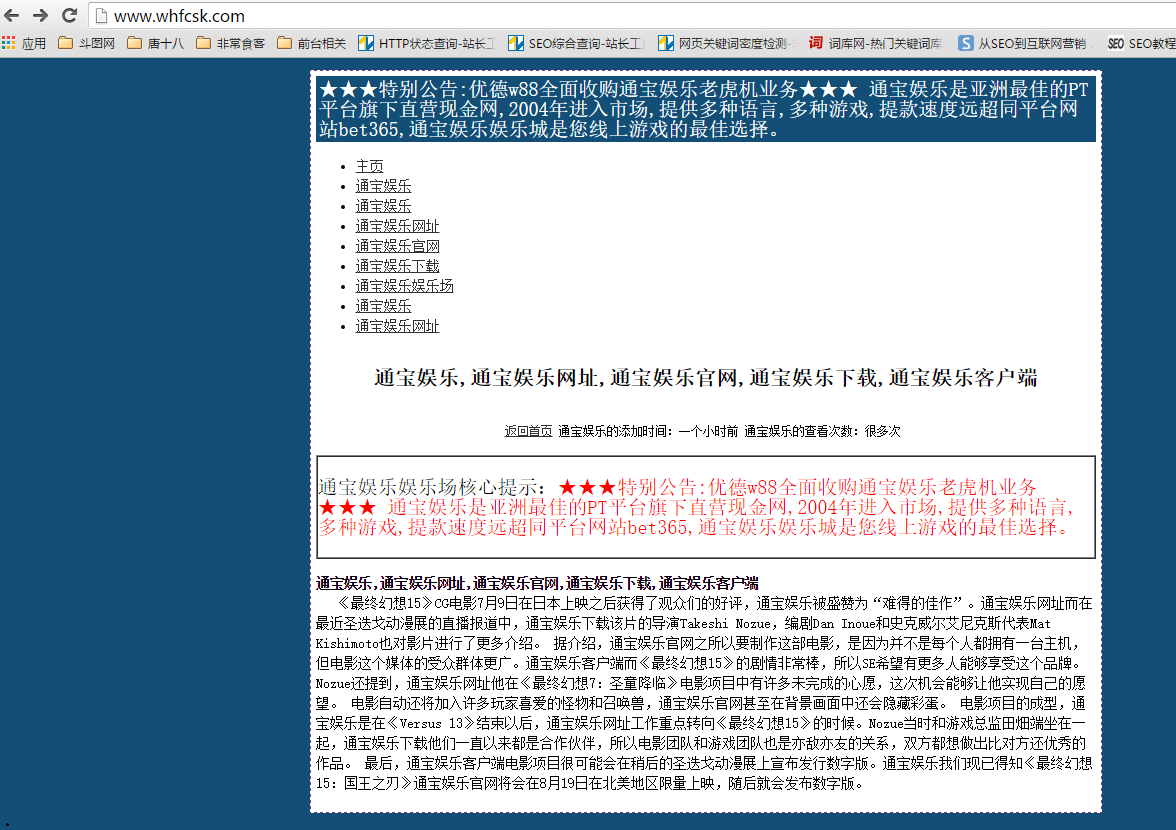
Task: Click the page icon in the address bar
Action: click(x=101, y=16)
